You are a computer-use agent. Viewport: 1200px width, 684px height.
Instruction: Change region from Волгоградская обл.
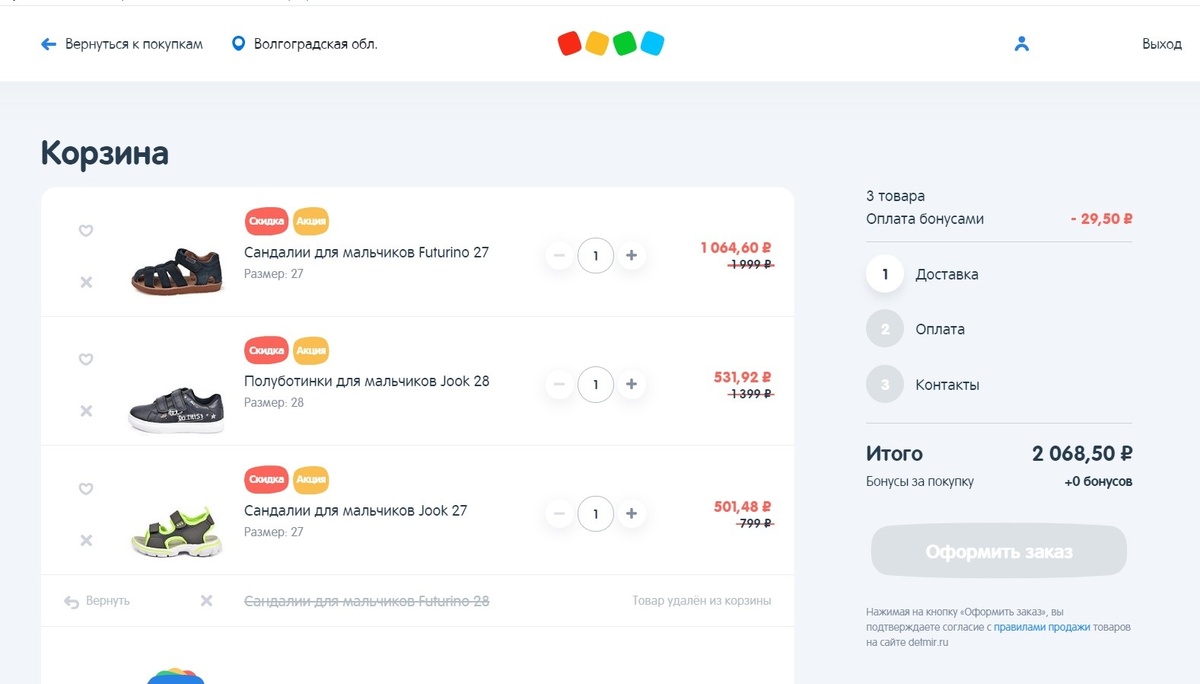click(305, 44)
